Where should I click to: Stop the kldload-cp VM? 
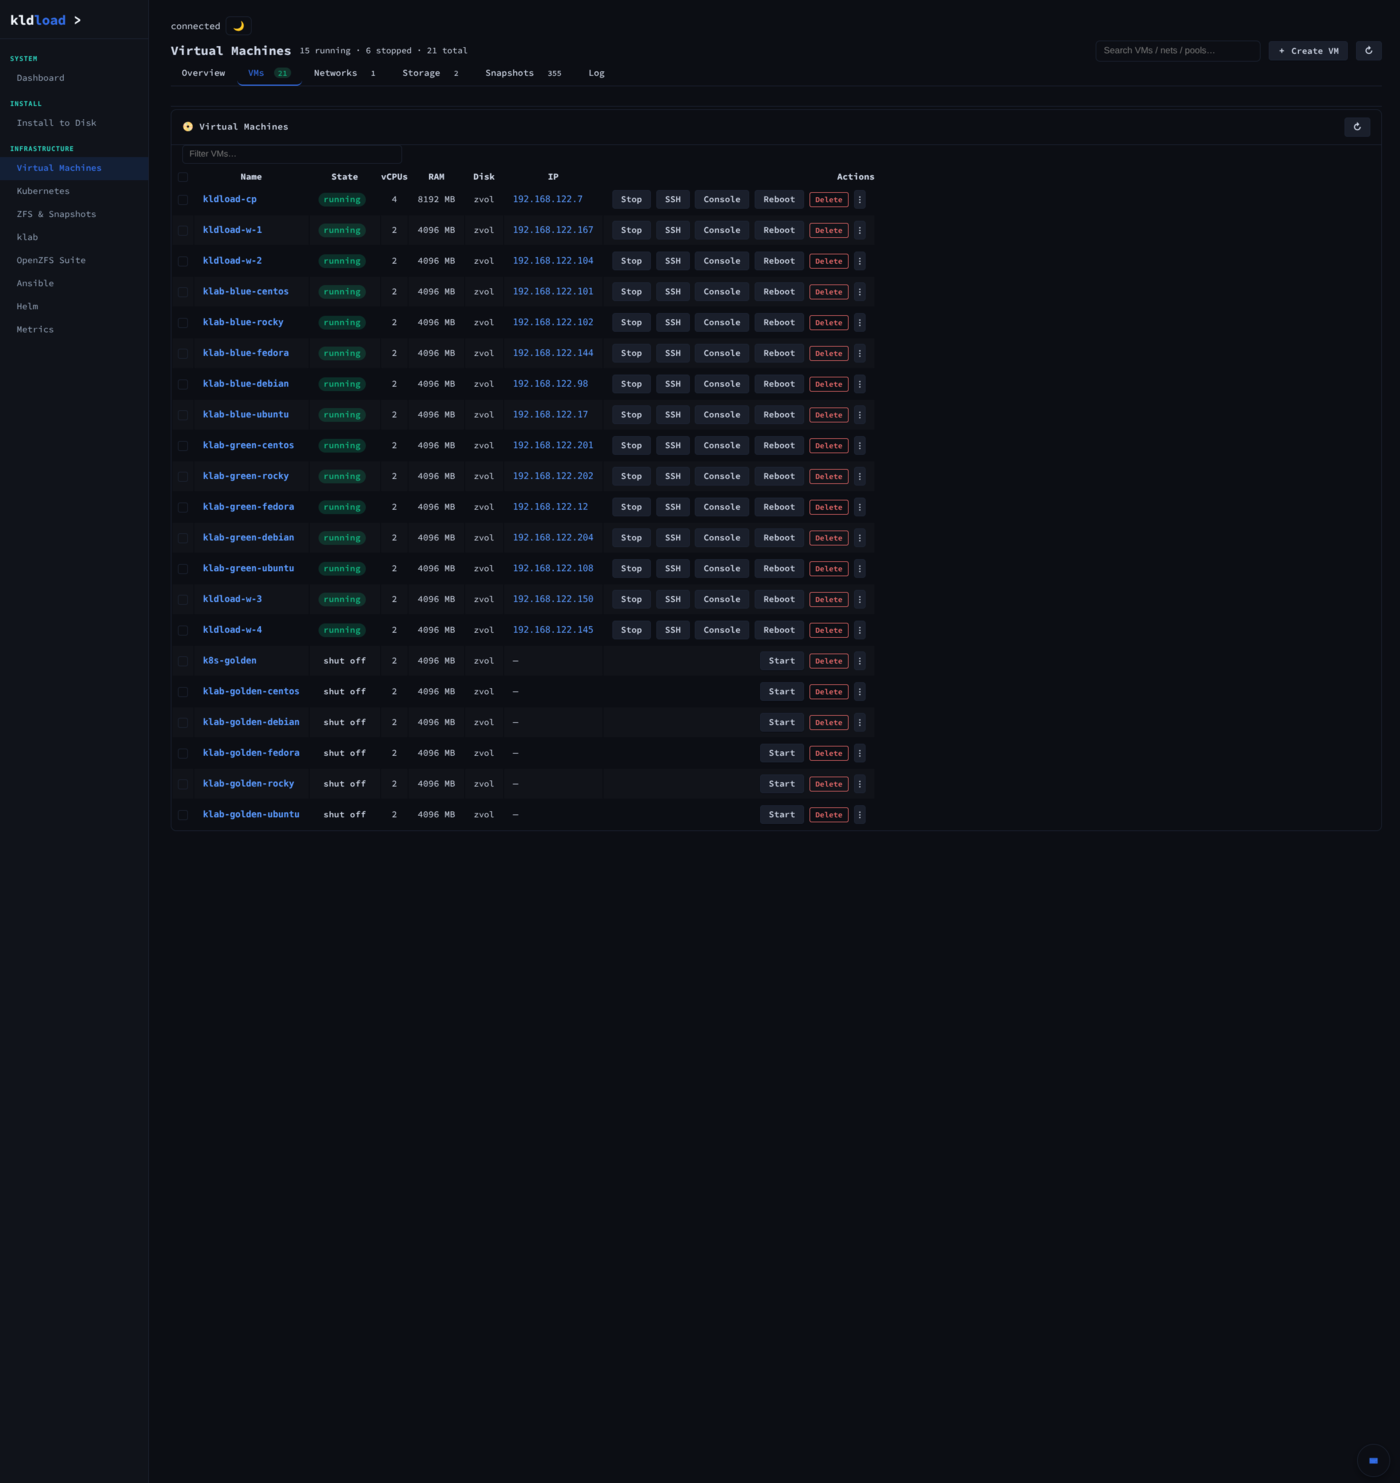click(631, 200)
